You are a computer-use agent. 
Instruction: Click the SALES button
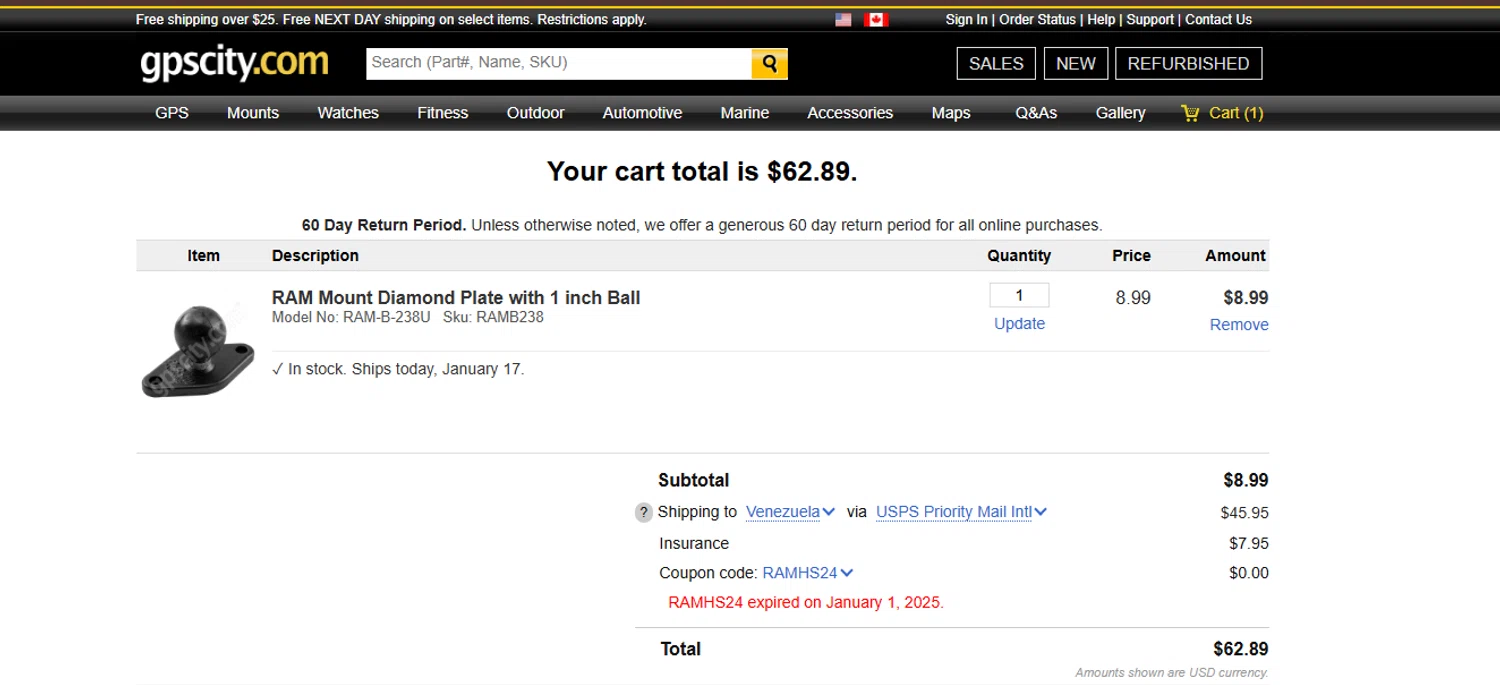[x=996, y=63]
